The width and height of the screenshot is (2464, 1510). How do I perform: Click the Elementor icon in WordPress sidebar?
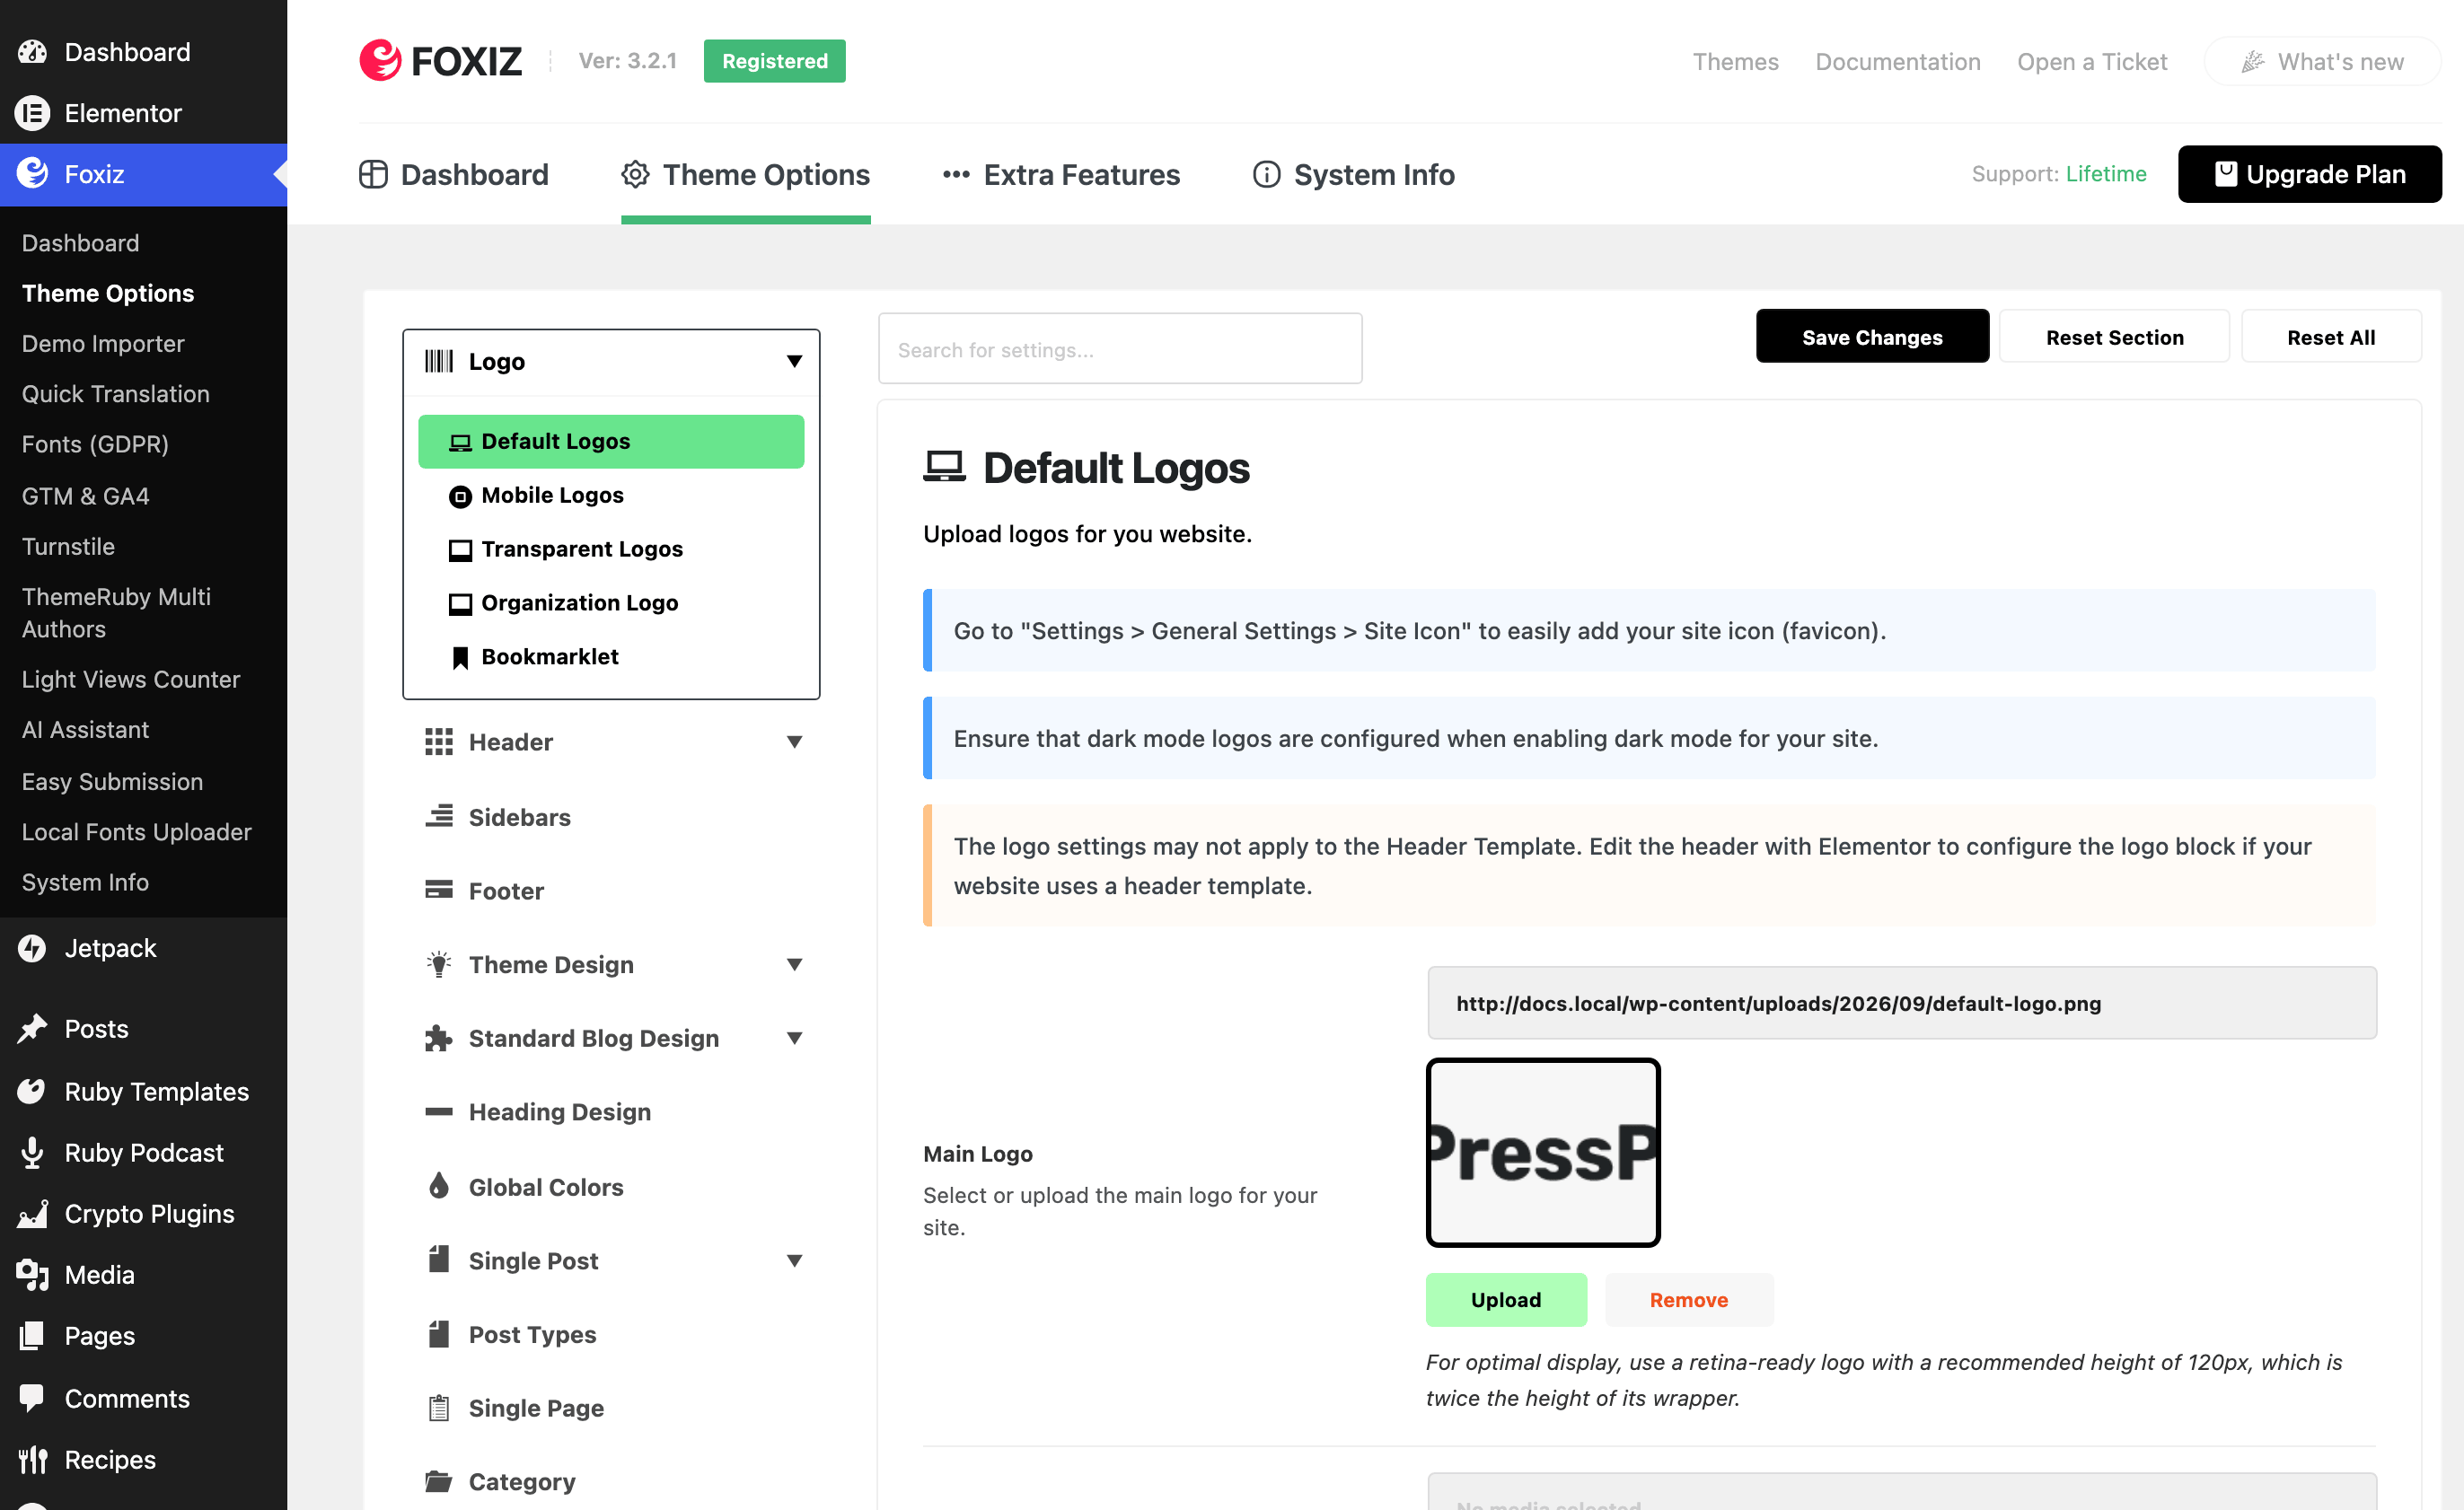coord(32,113)
